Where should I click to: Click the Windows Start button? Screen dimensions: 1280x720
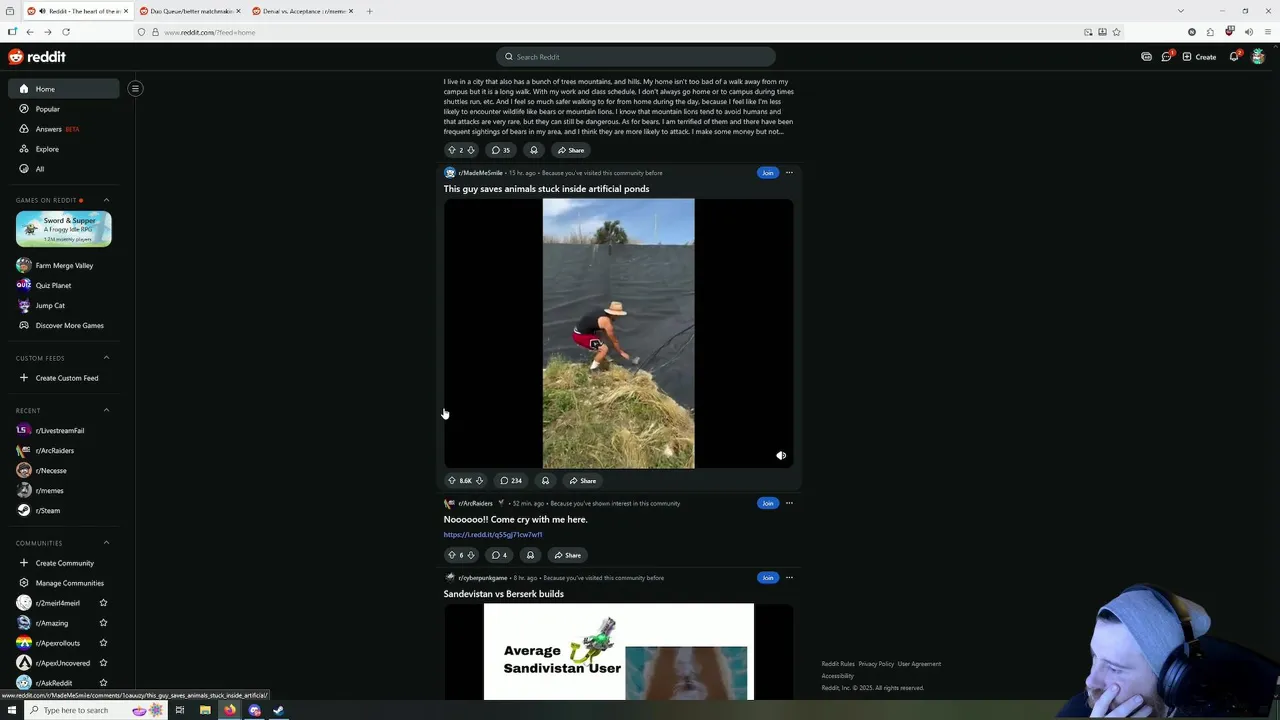coord(10,710)
